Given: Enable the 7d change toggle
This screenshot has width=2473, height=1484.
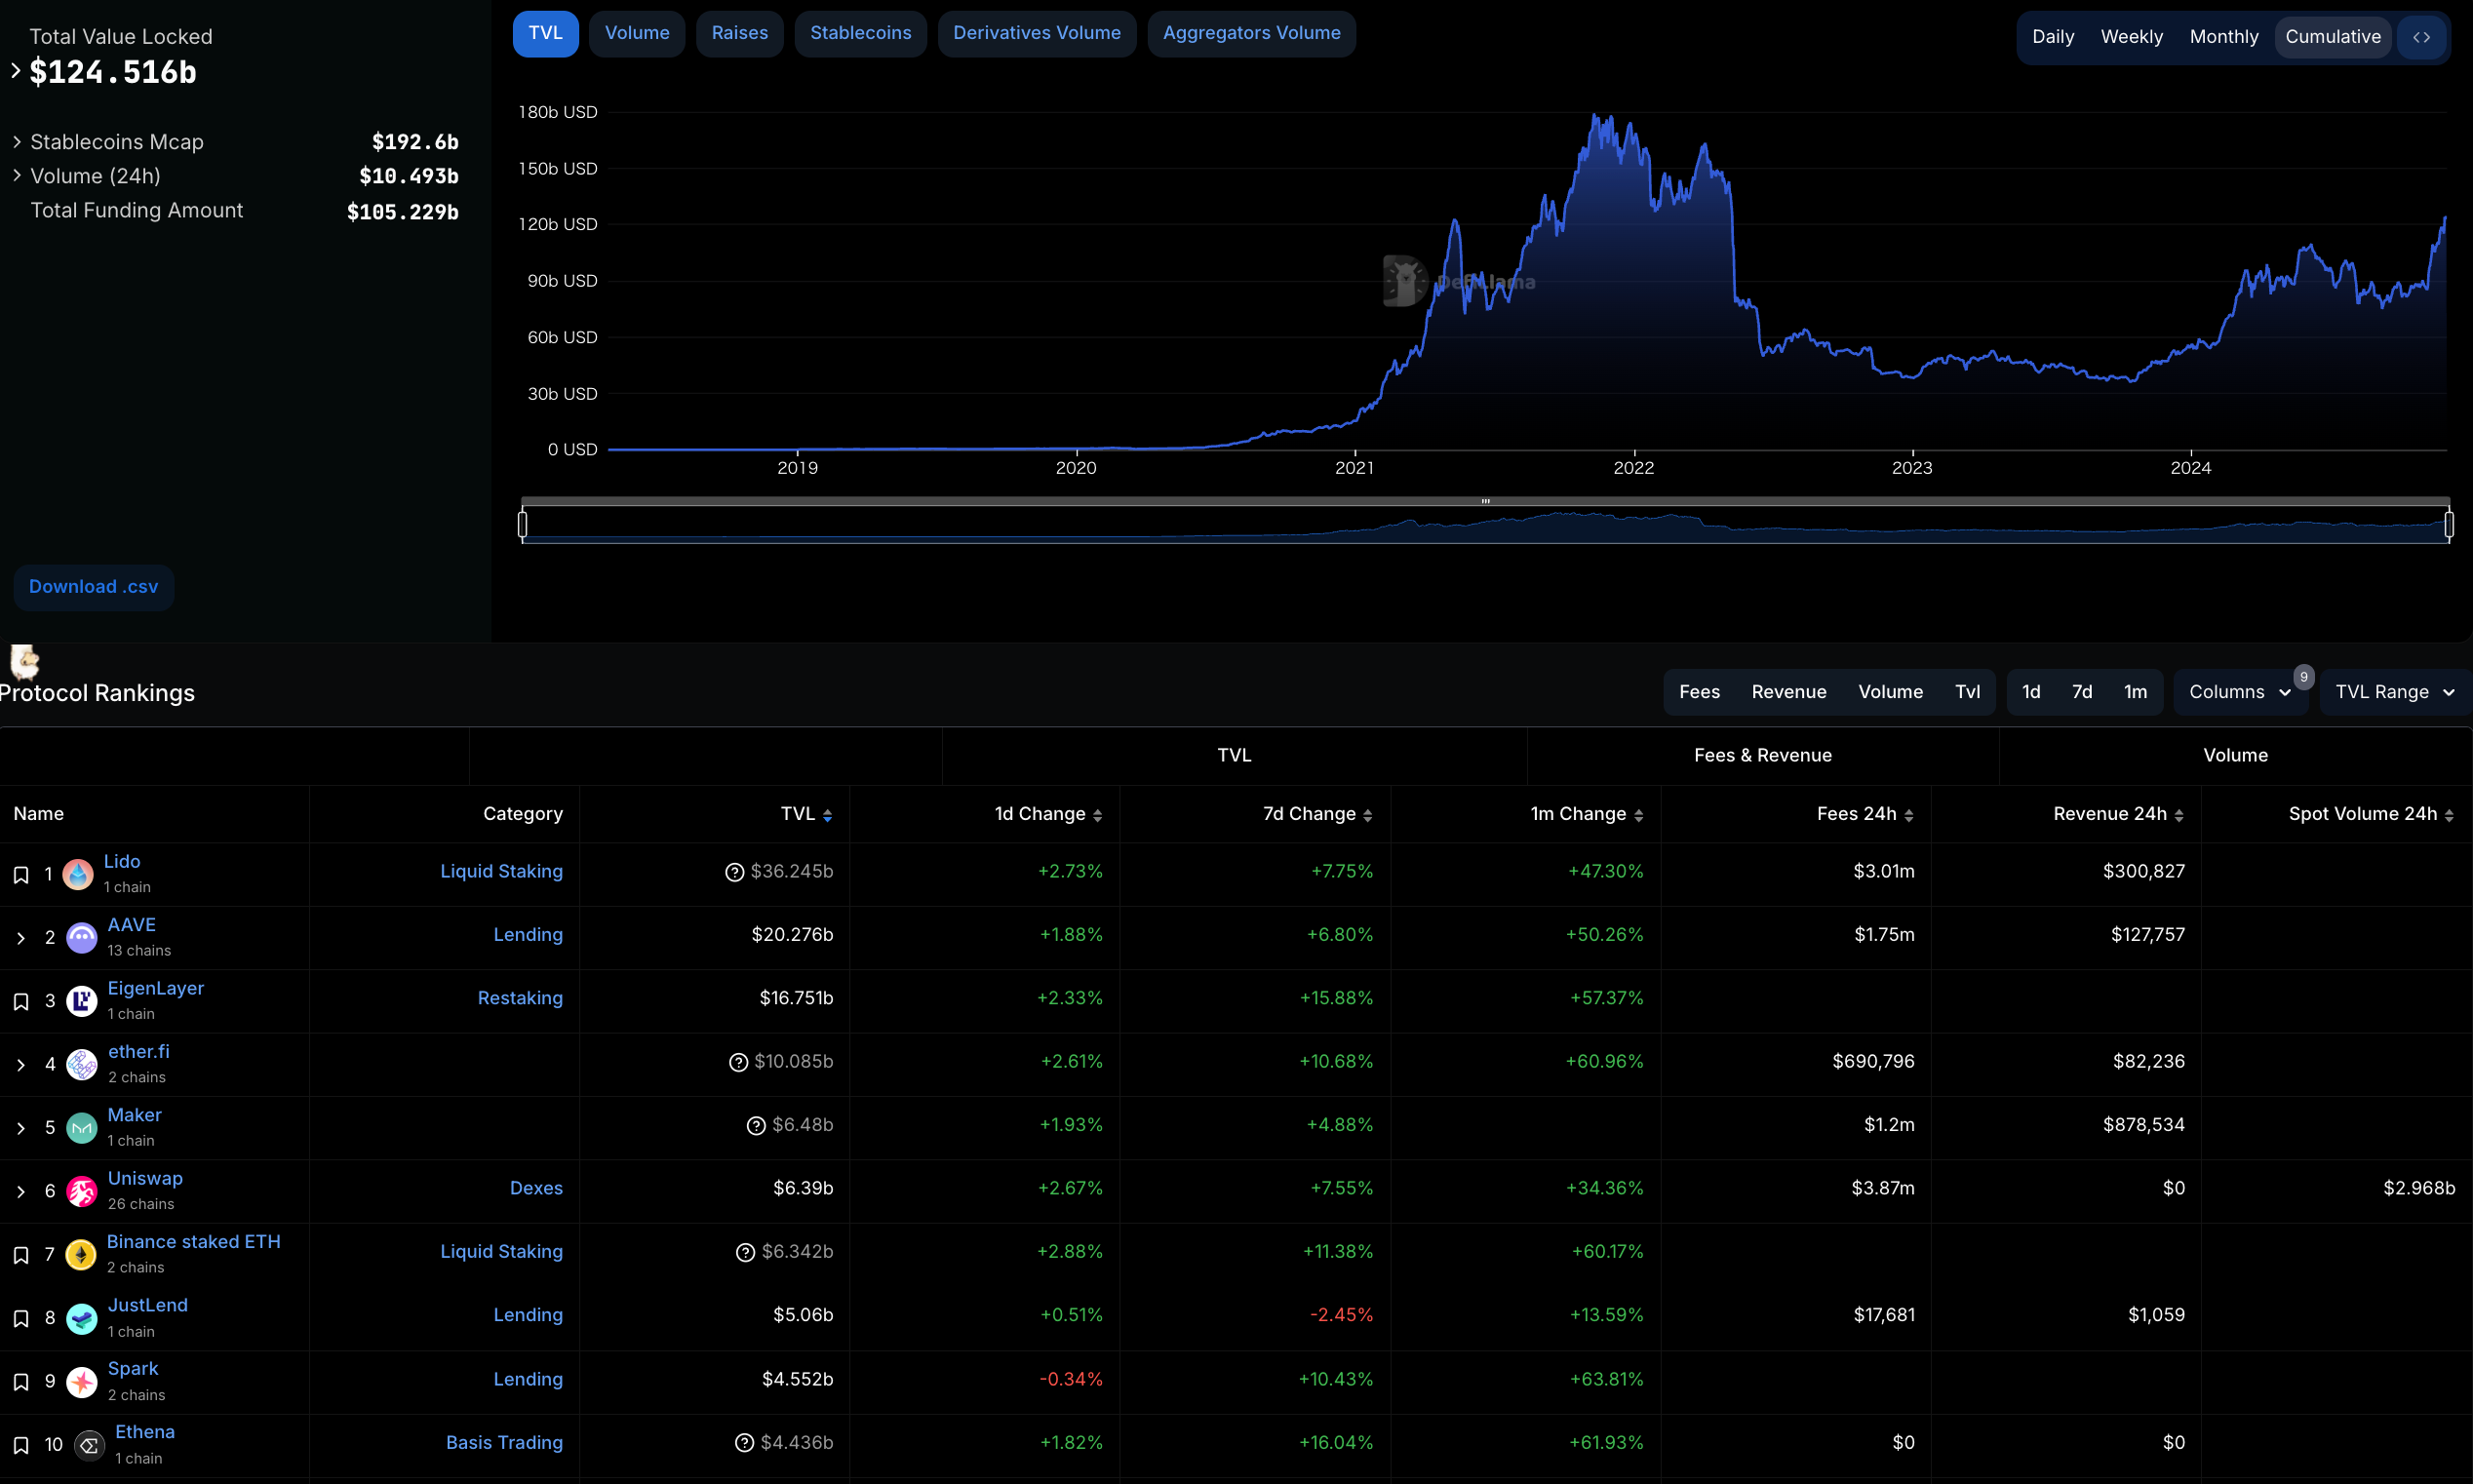Looking at the screenshot, I should (2082, 692).
